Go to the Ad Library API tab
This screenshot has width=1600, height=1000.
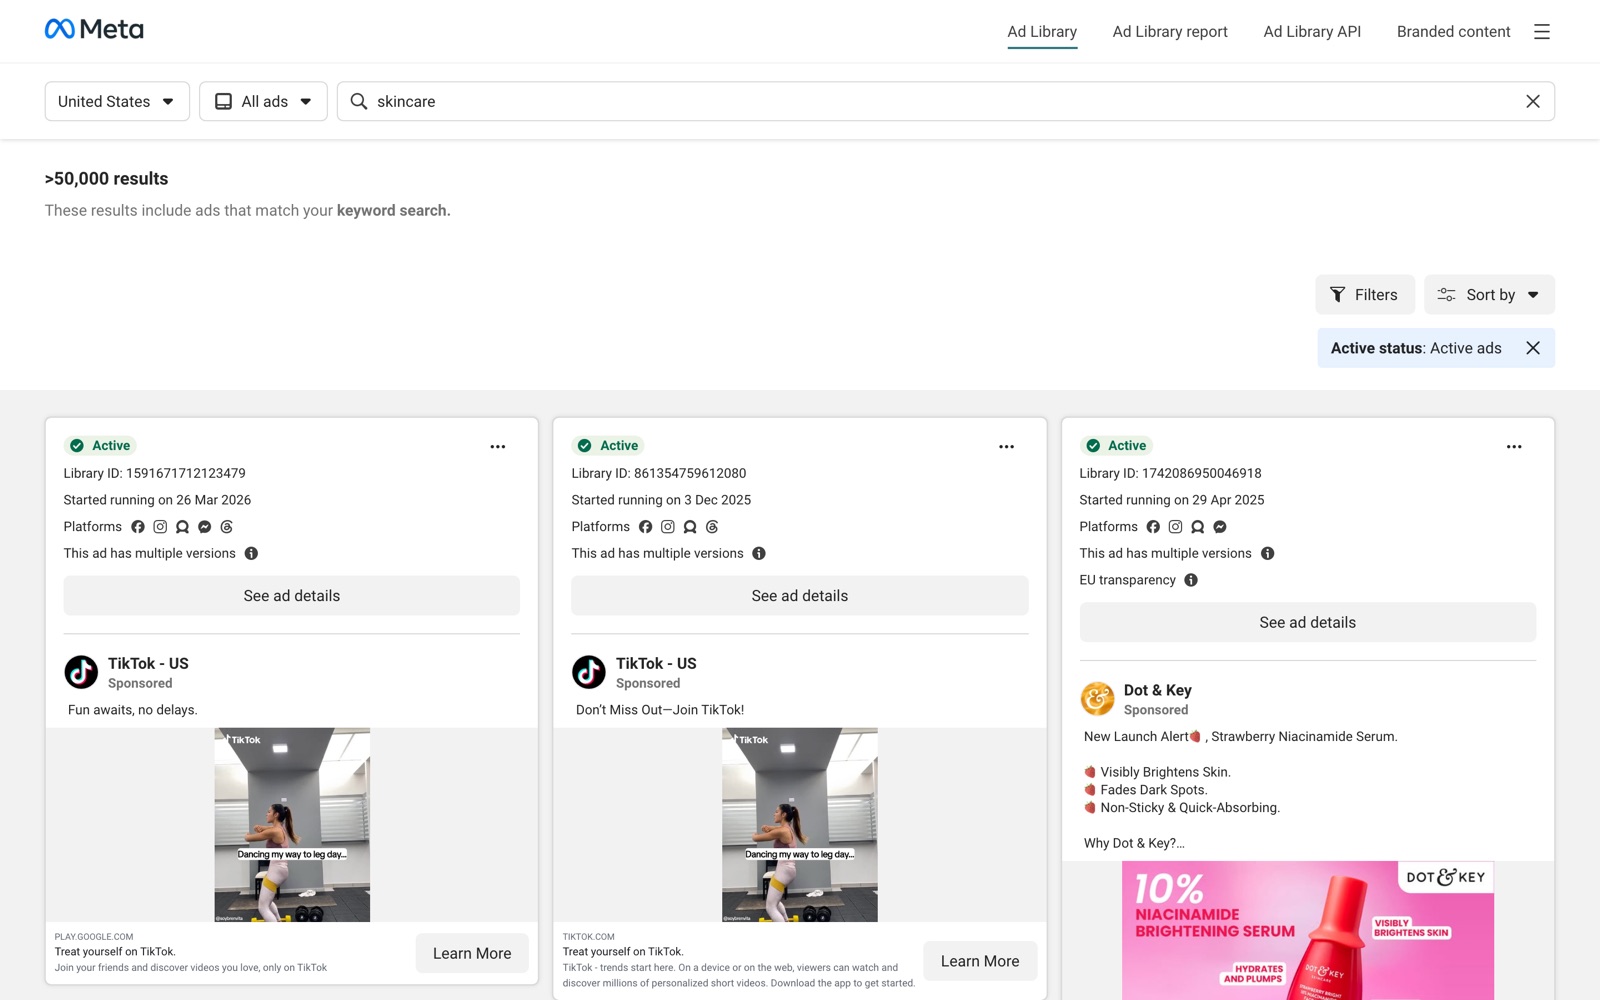pyautogui.click(x=1312, y=32)
